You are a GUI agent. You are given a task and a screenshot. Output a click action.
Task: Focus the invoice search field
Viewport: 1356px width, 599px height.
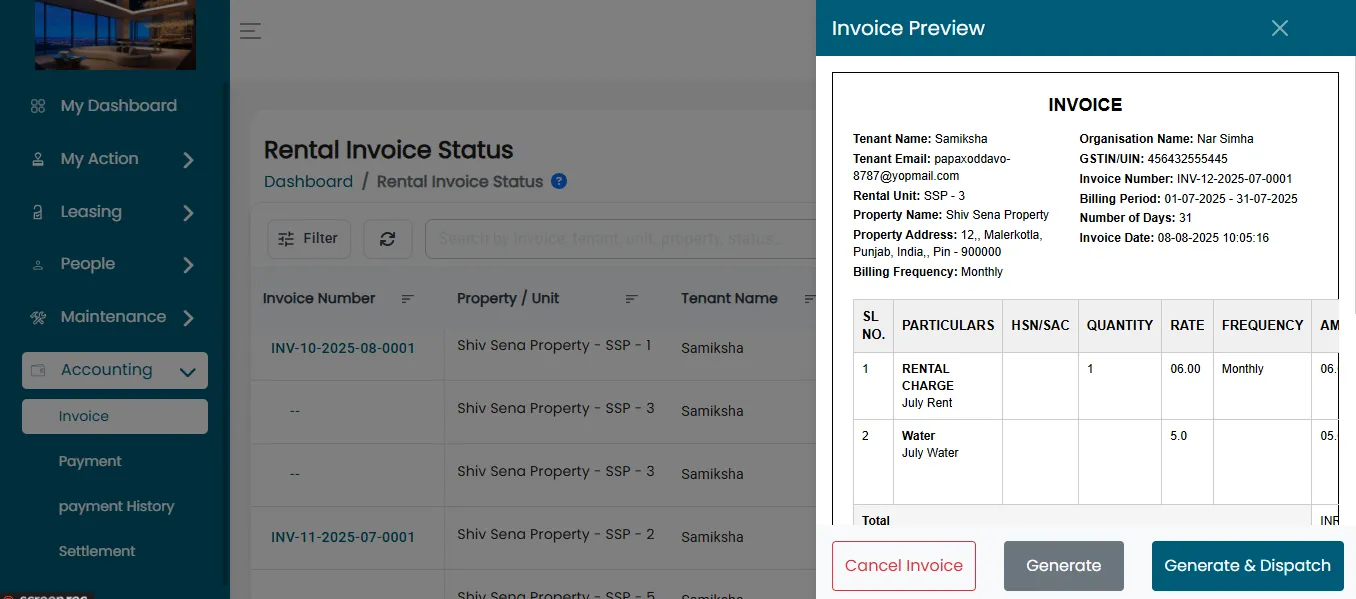[x=622, y=239]
